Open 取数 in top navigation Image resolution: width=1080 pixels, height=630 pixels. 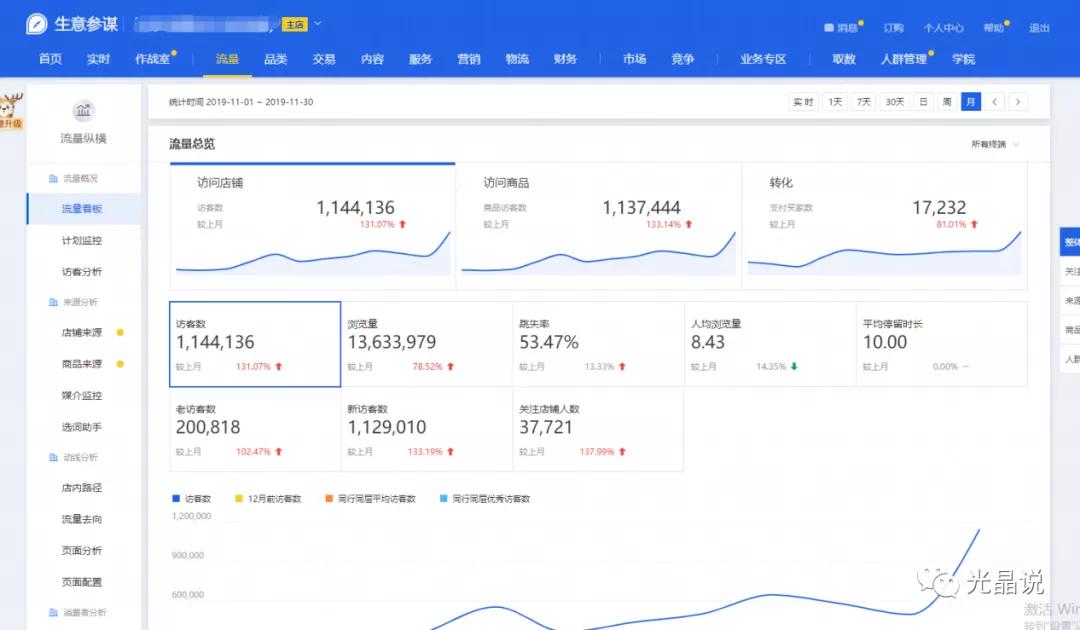pyautogui.click(x=844, y=59)
